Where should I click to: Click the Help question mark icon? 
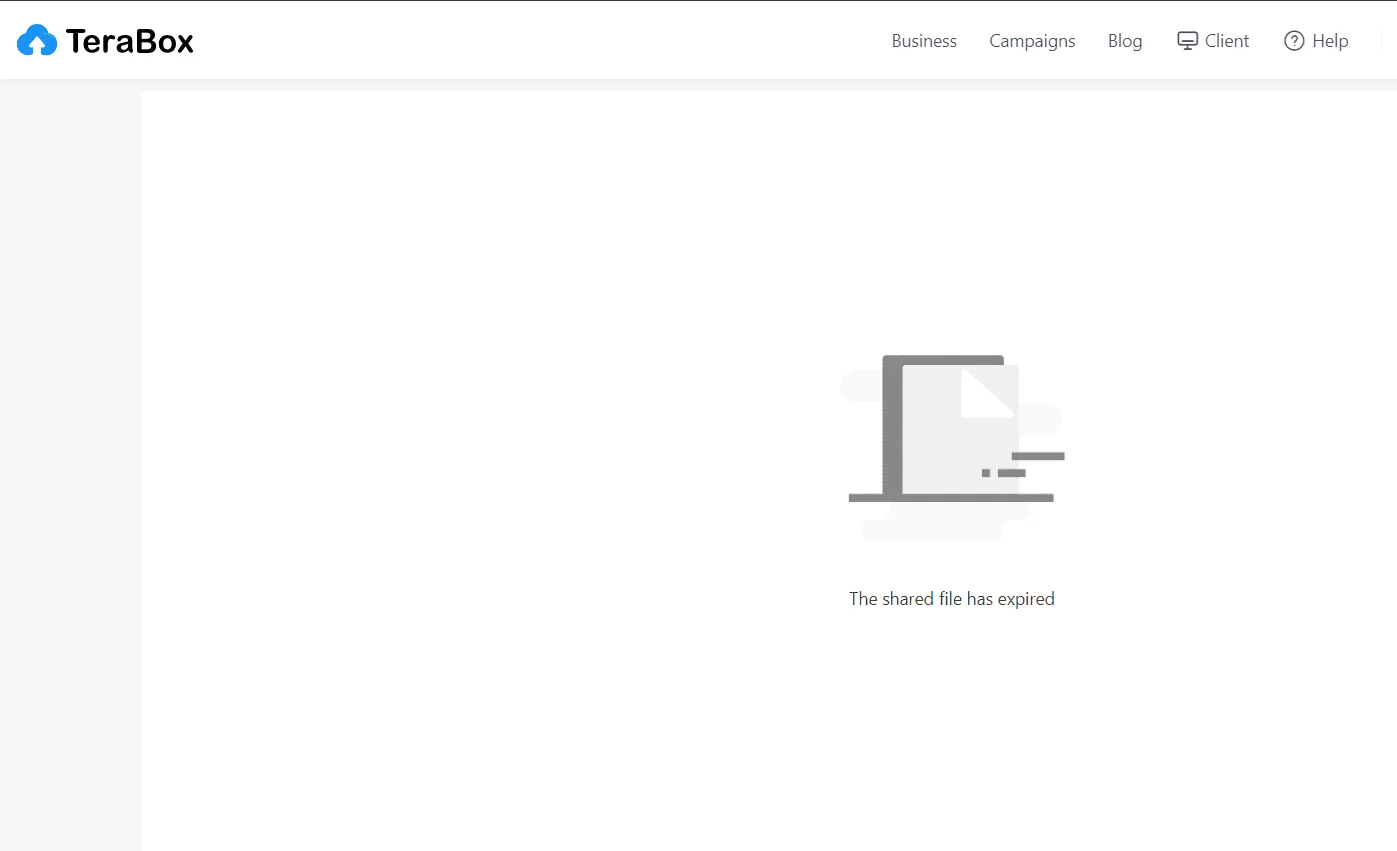[x=1294, y=41]
